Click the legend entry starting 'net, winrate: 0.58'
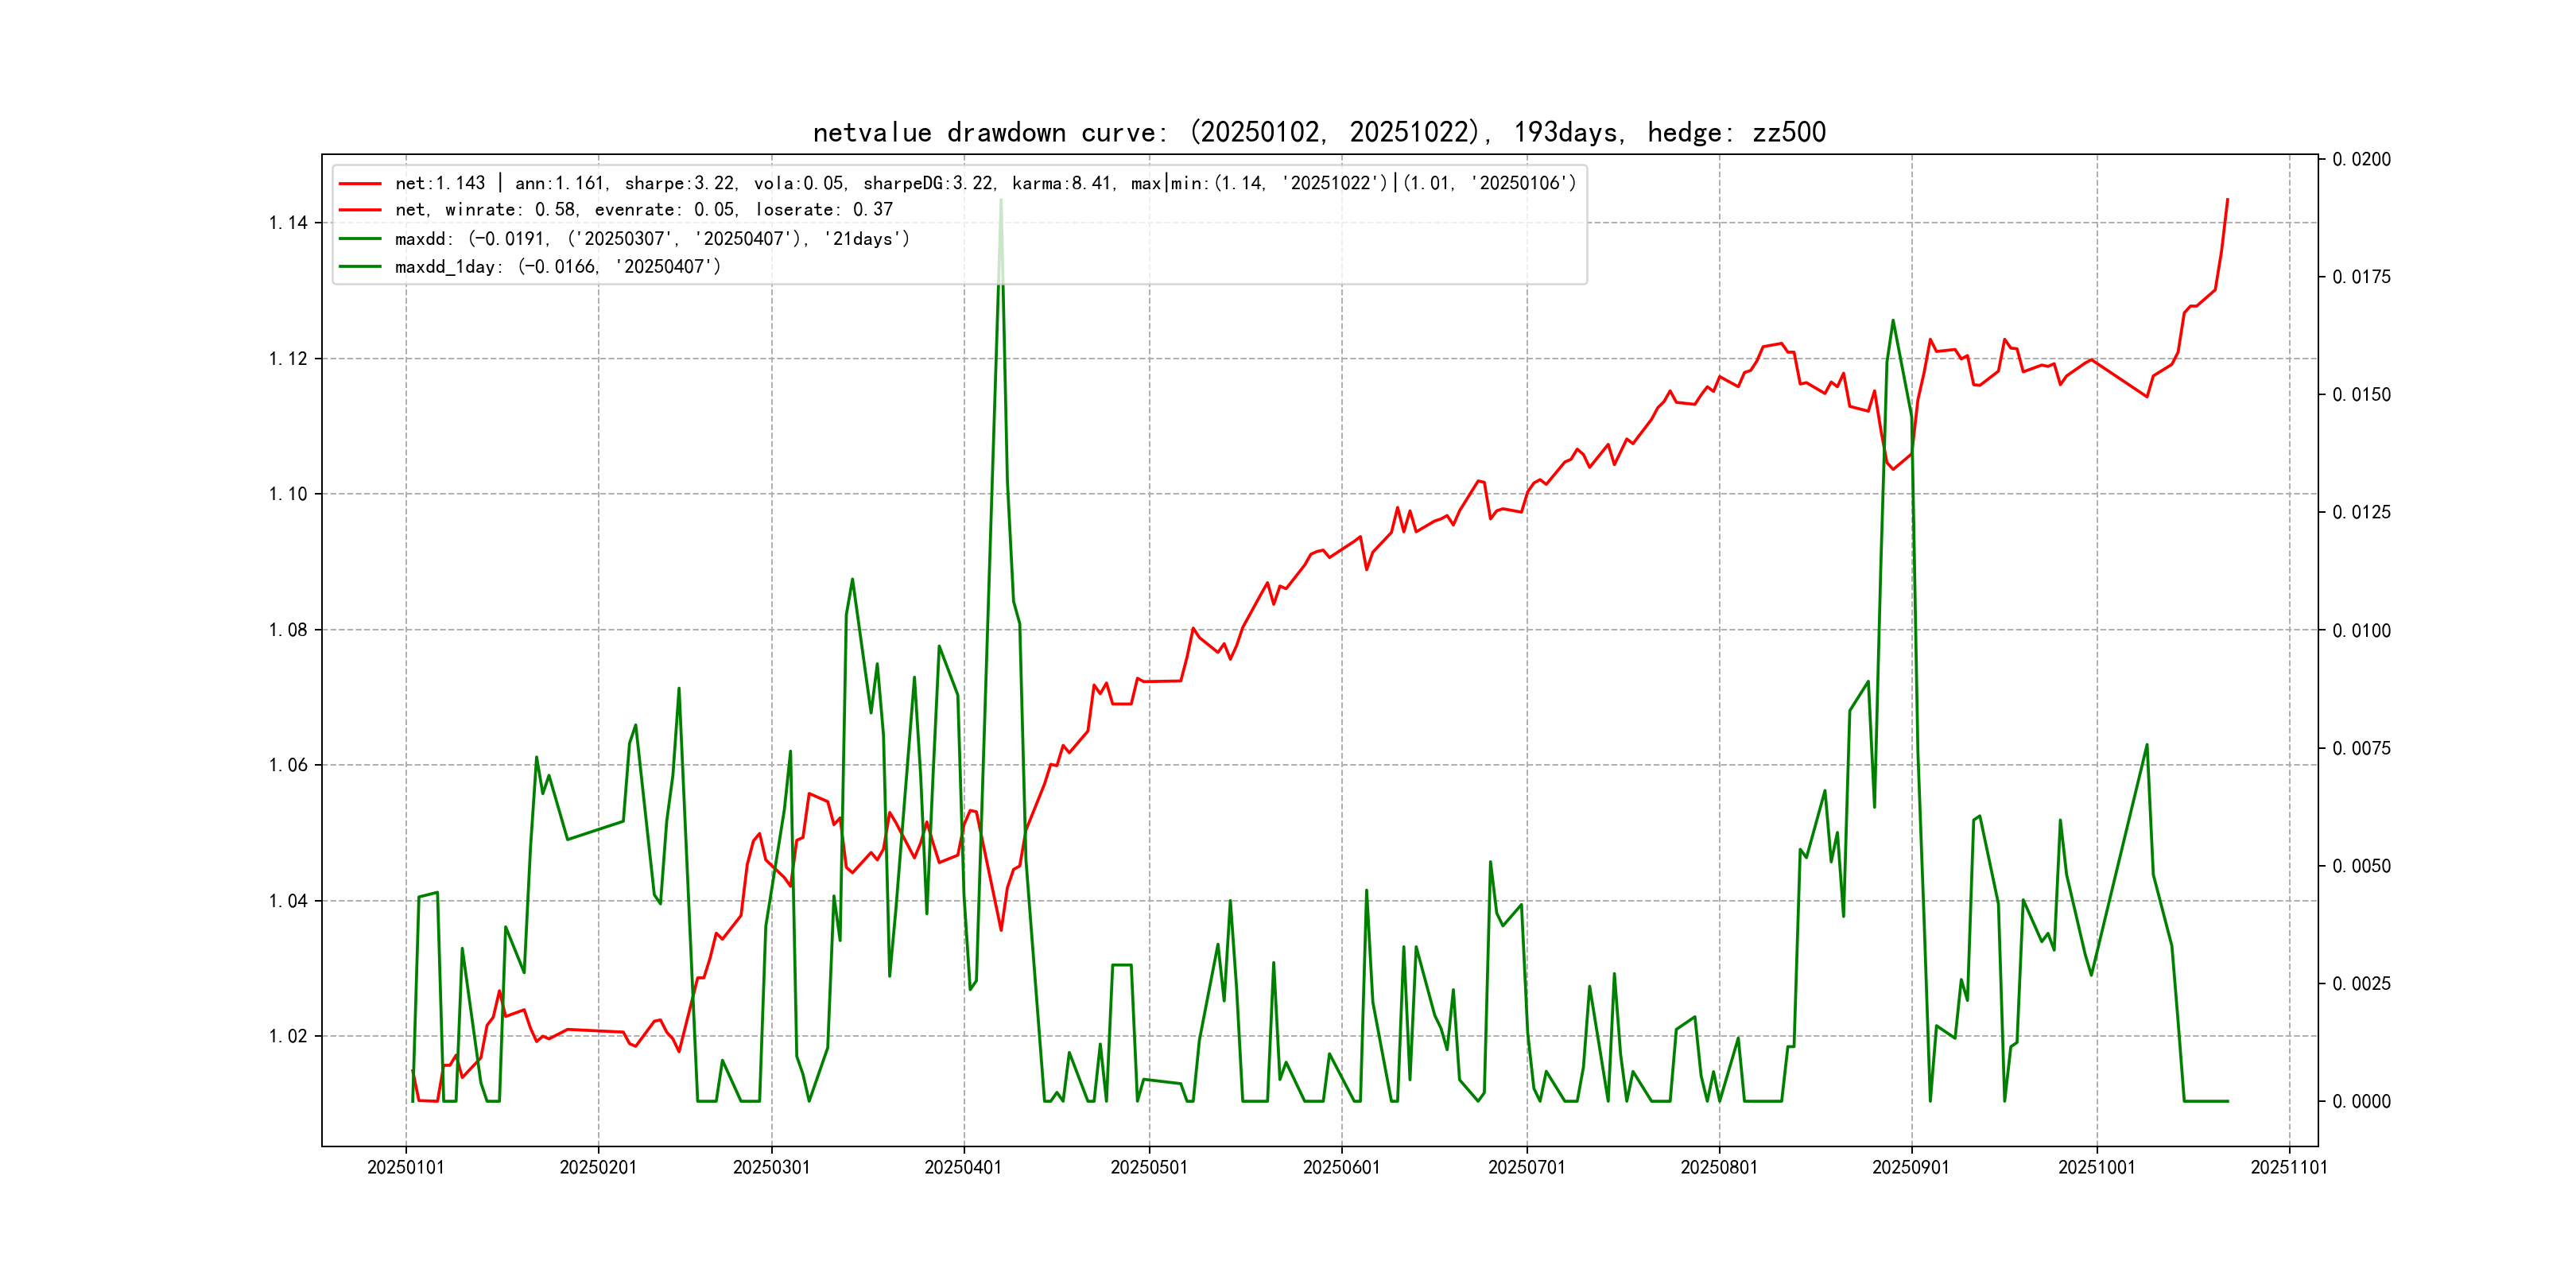The image size is (2576, 1288). click(x=643, y=210)
